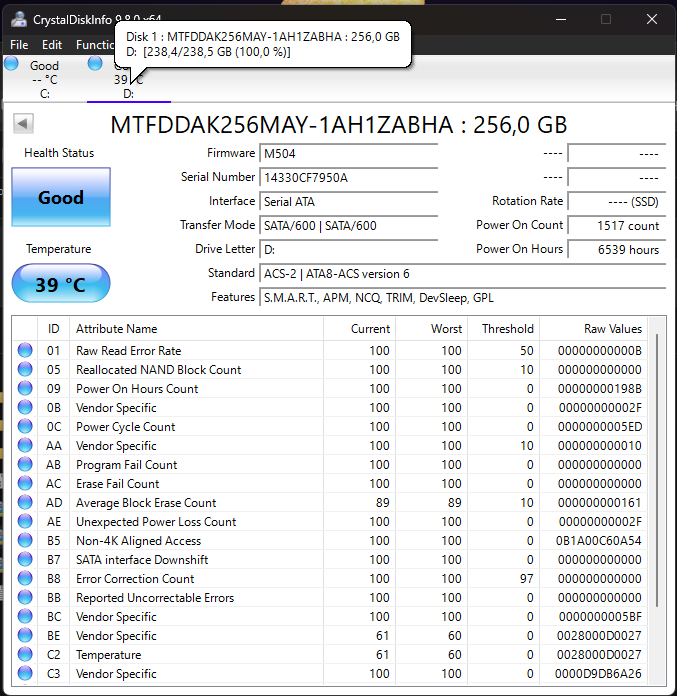677x696 pixels.
Task: Select the Raw Read Error Rate attribute name
Action: tap(129, 351)
